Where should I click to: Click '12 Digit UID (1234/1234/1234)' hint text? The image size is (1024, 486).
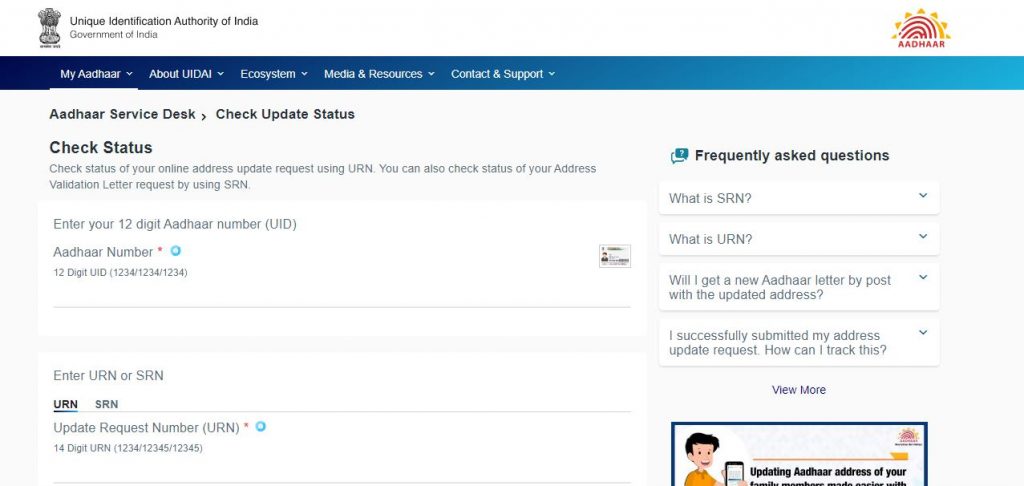(120, 272)
